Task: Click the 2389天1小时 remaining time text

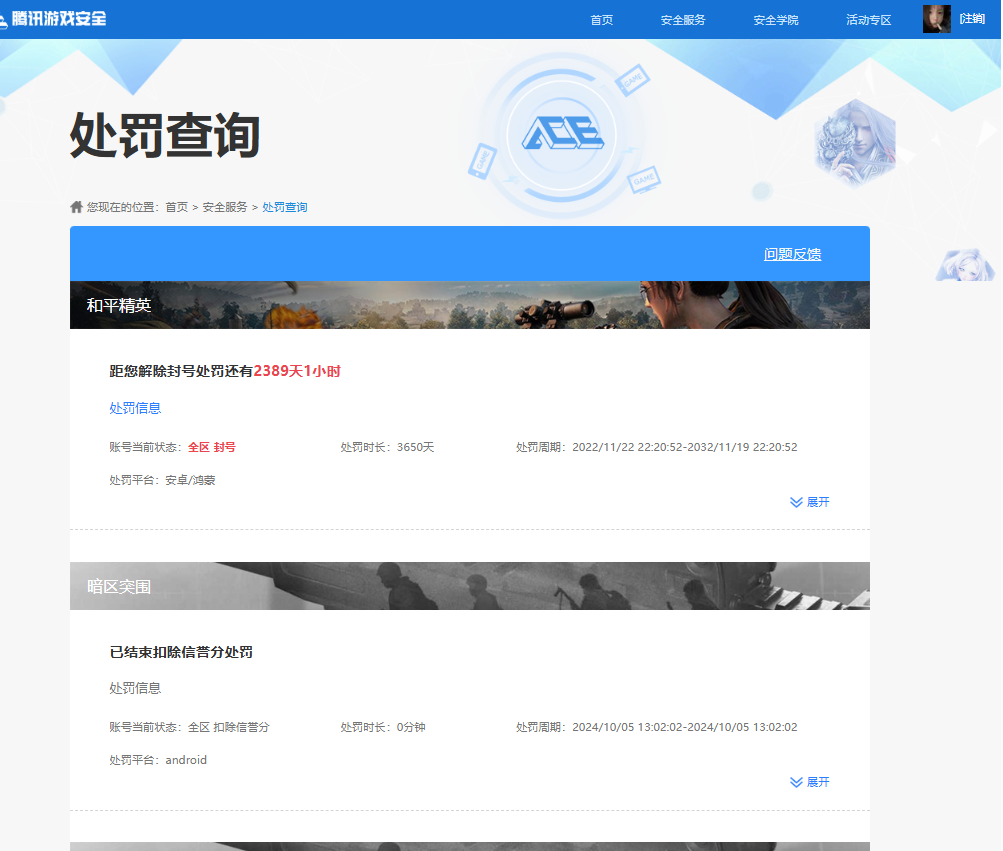Action: [x=297, y=371]
